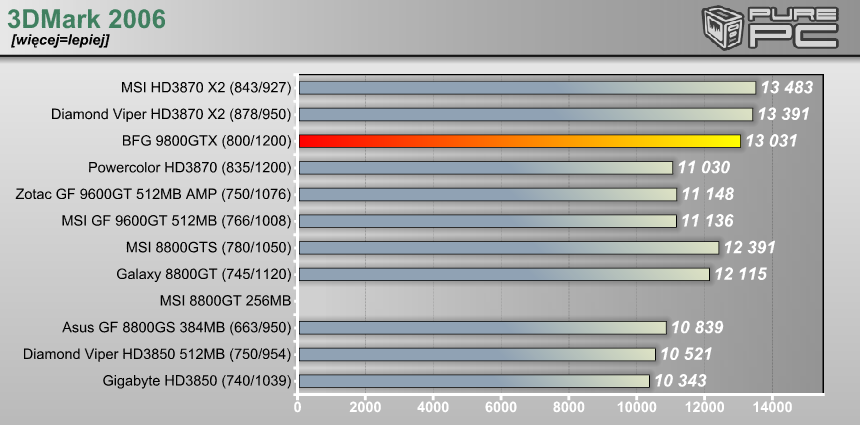Click the MSI HD3870 X2 bar
The width and height of the screenshot is (860, 425).
tap(528, 88)
